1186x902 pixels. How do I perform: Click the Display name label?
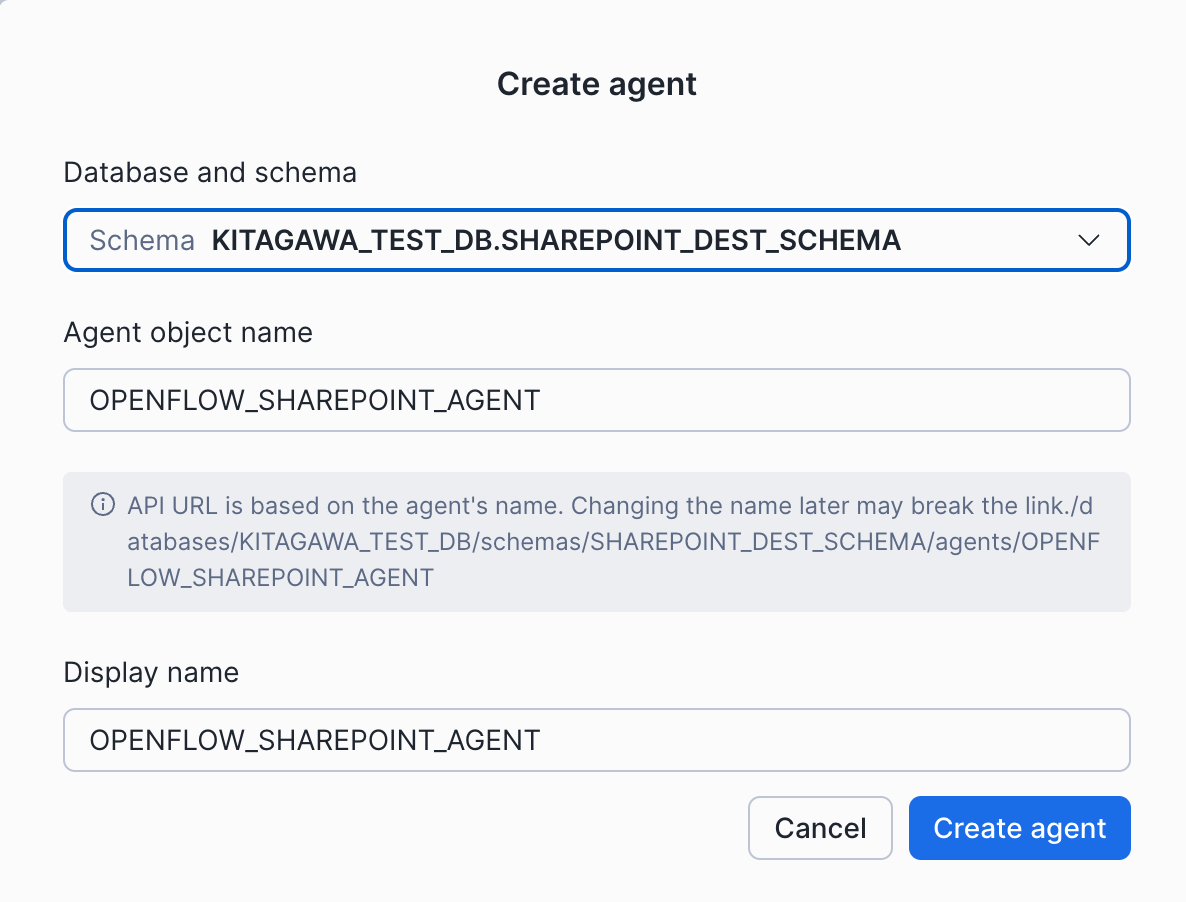151,672
